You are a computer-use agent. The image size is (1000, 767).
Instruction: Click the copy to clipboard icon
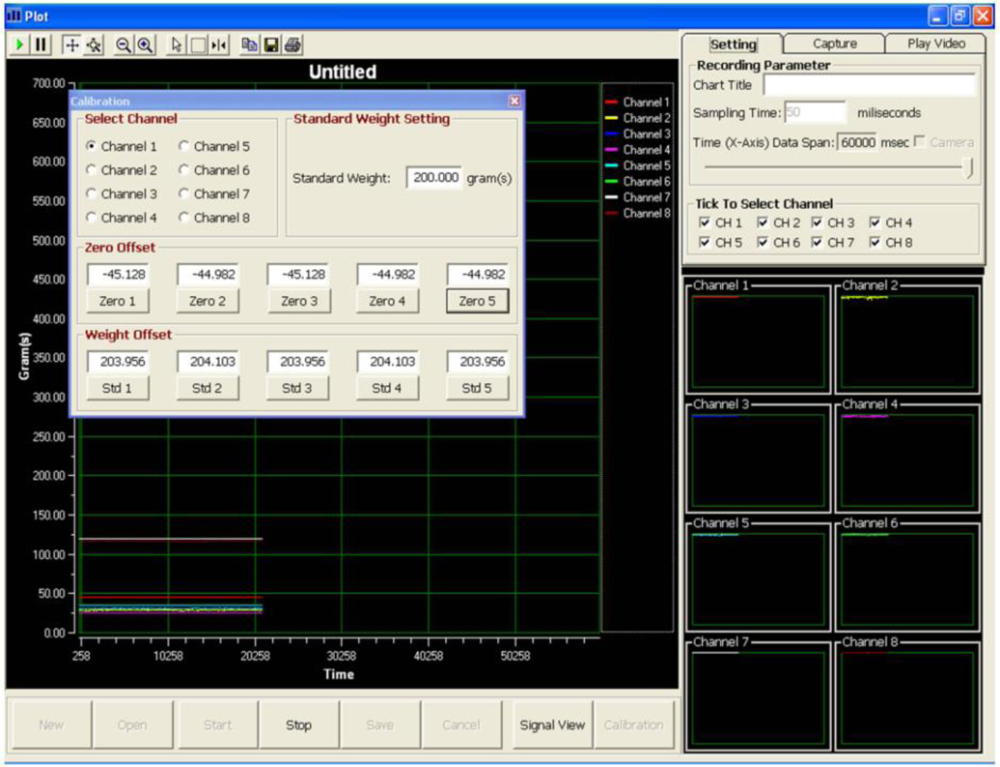249,45
